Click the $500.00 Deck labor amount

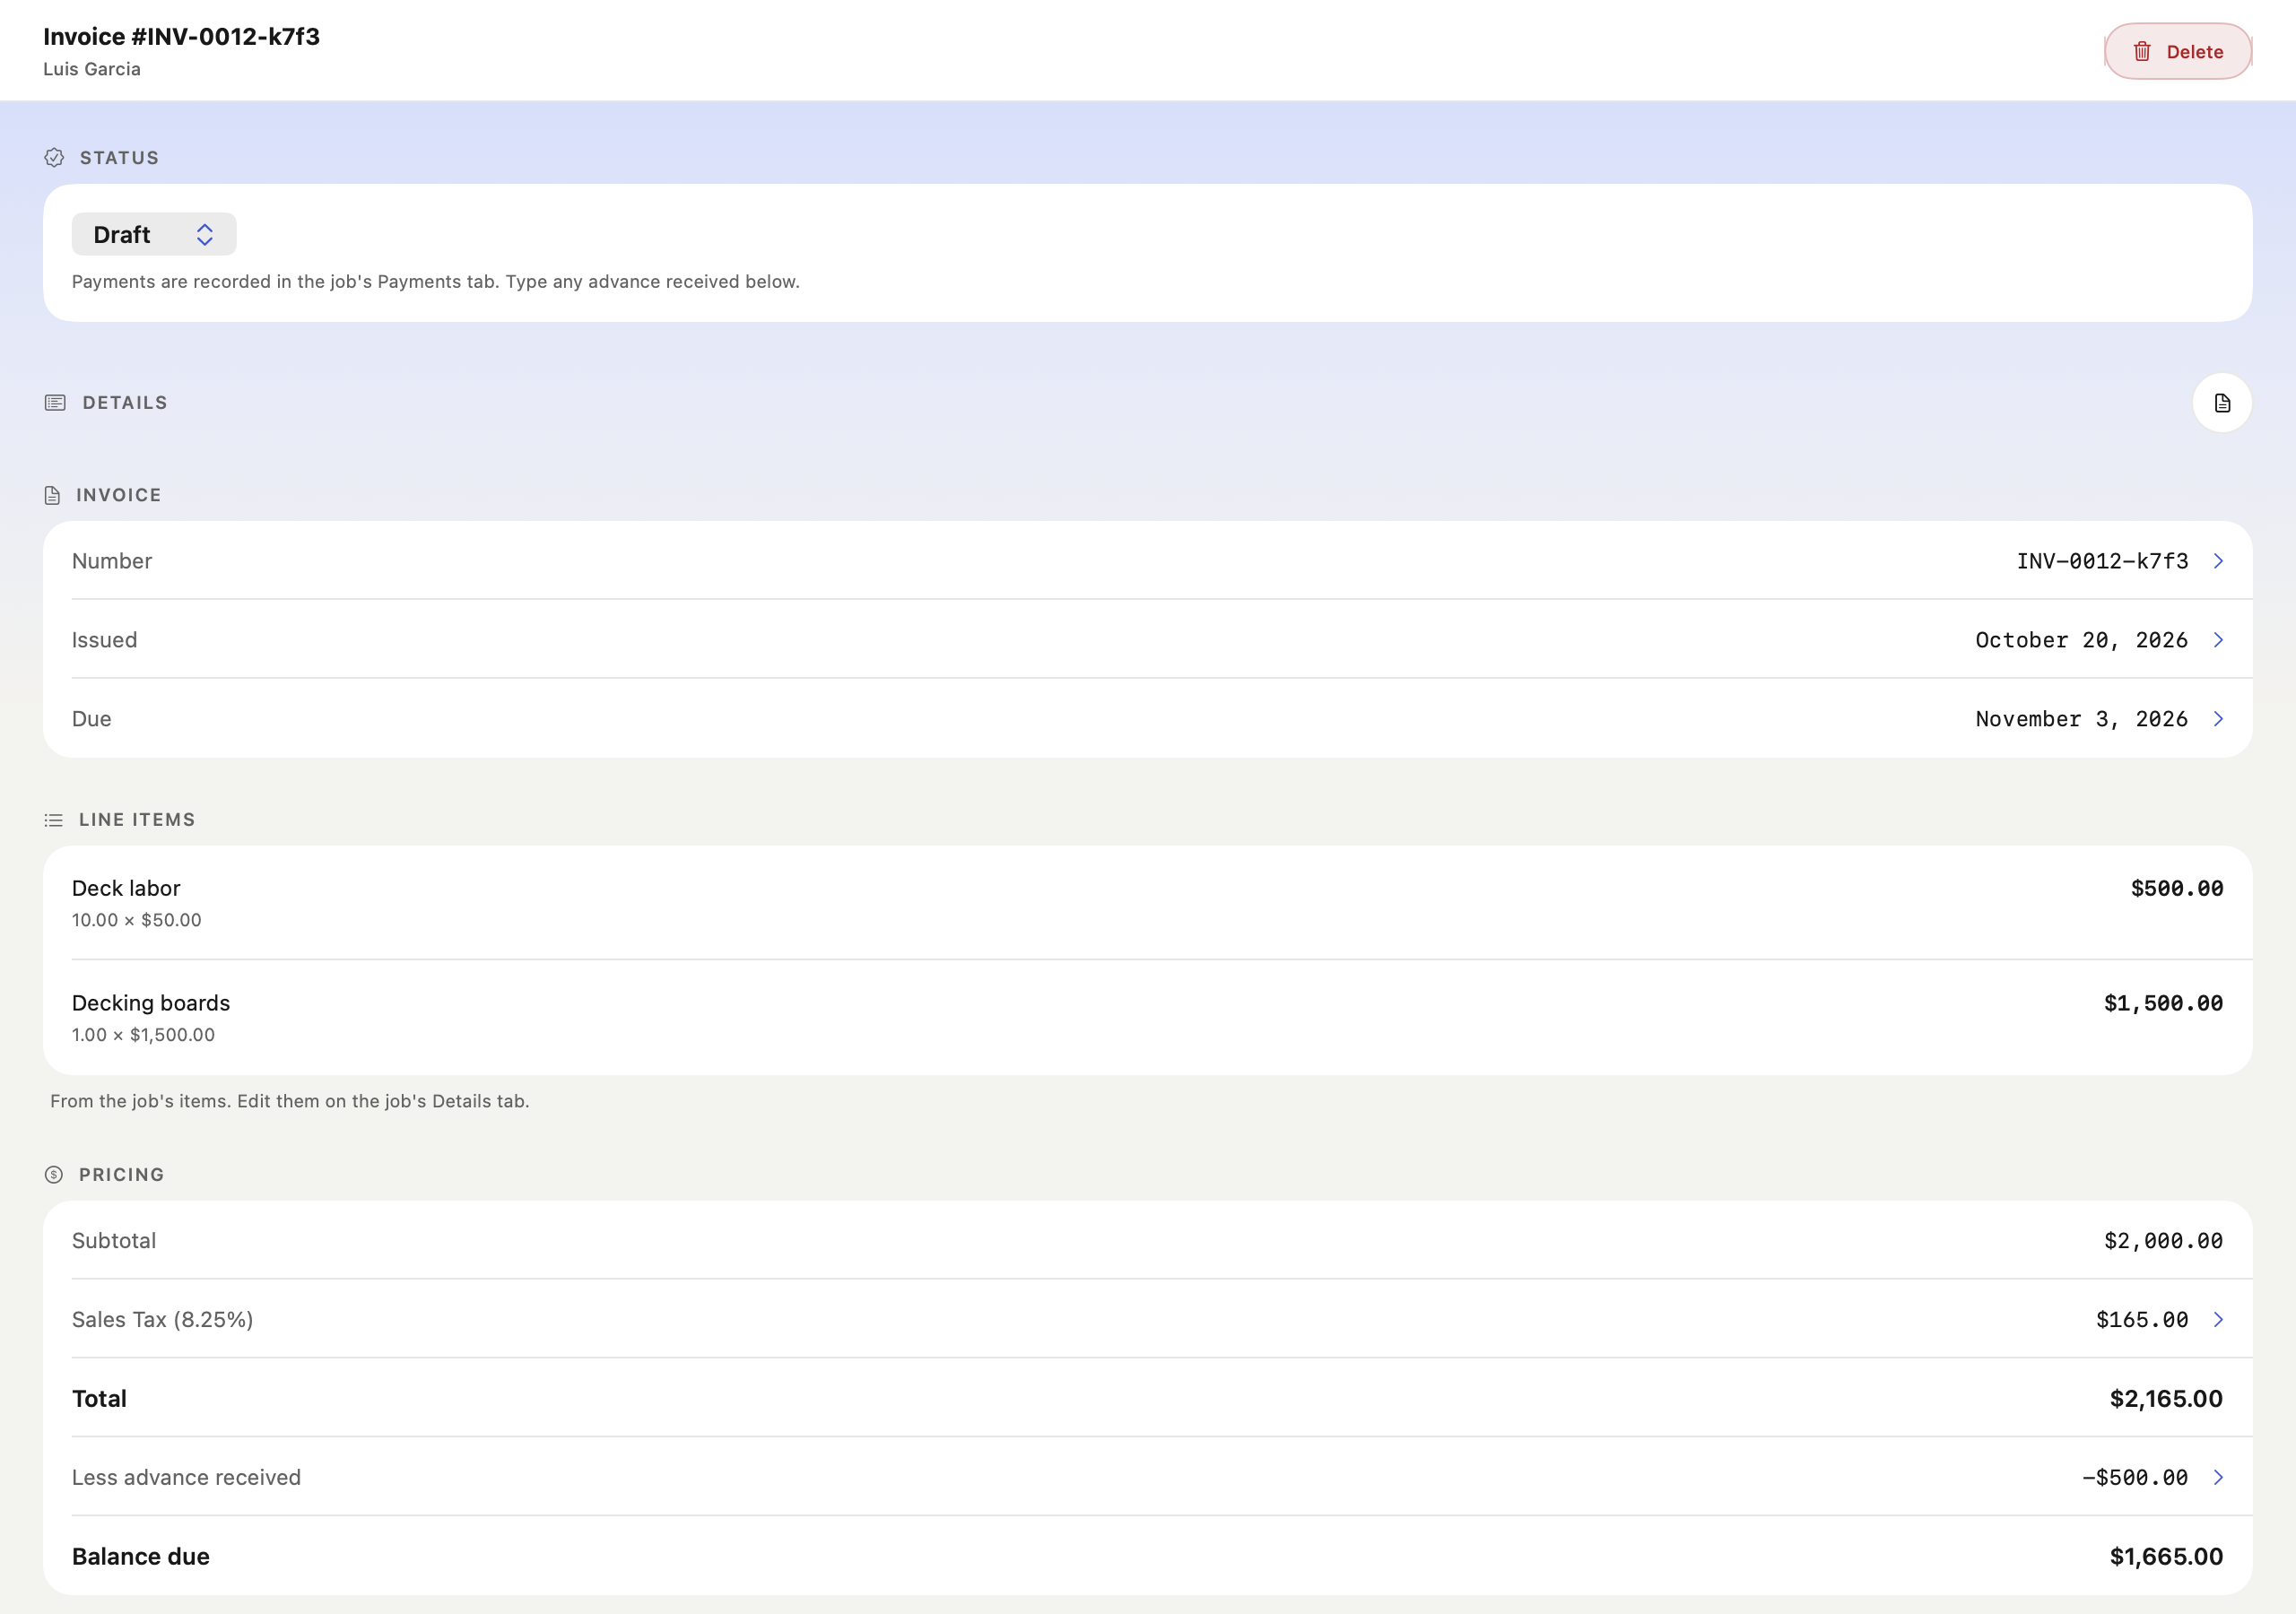click(2176, 888)
